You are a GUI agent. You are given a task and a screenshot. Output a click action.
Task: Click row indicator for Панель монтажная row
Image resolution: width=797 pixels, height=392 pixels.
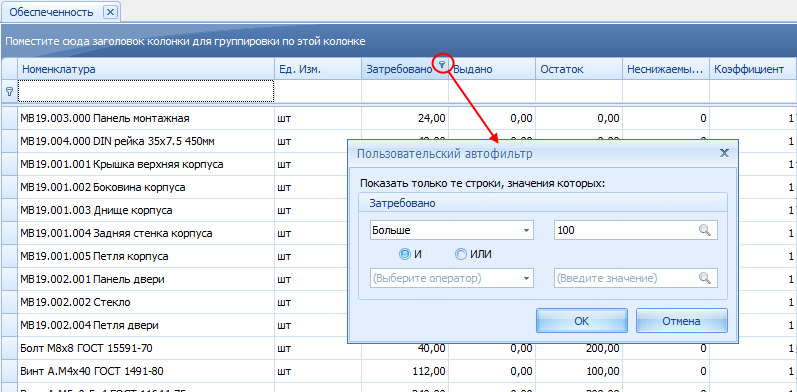(x=9, y=118)
